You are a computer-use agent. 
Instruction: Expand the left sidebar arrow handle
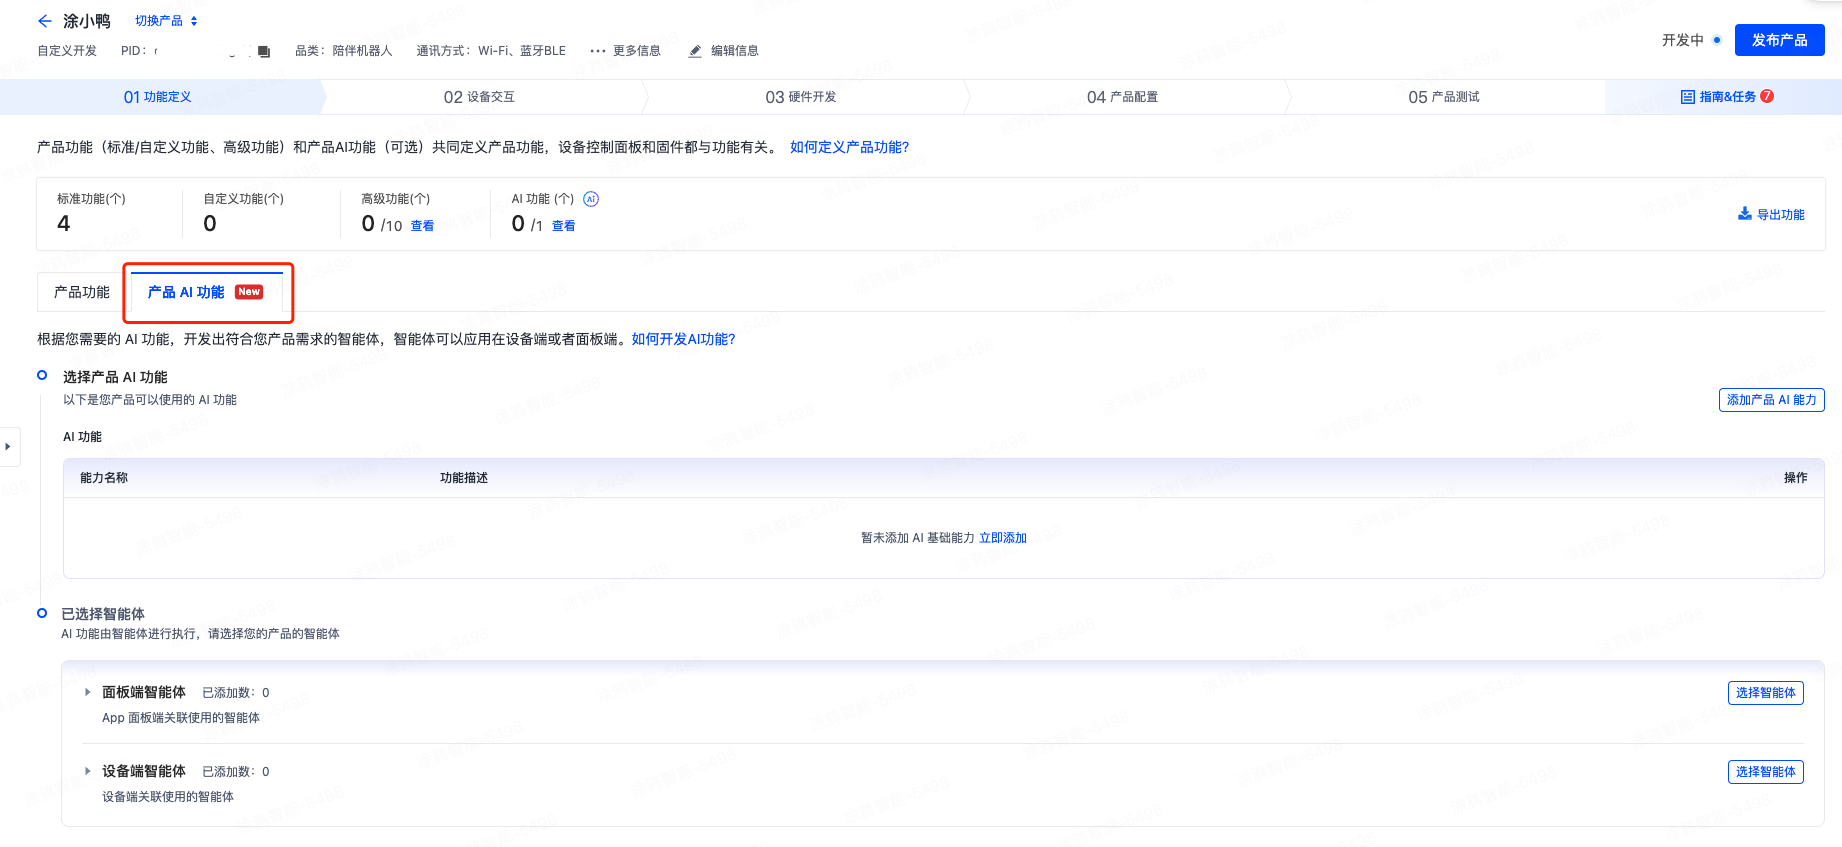click(8, 446)
